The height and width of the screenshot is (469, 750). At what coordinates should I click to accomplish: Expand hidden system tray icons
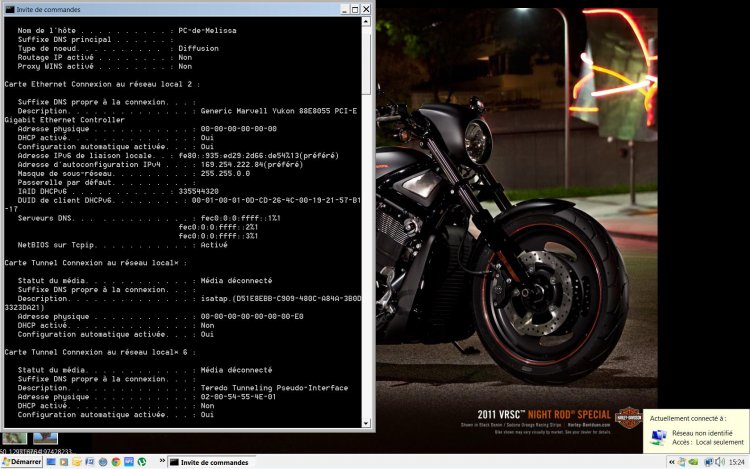point(672,462)
